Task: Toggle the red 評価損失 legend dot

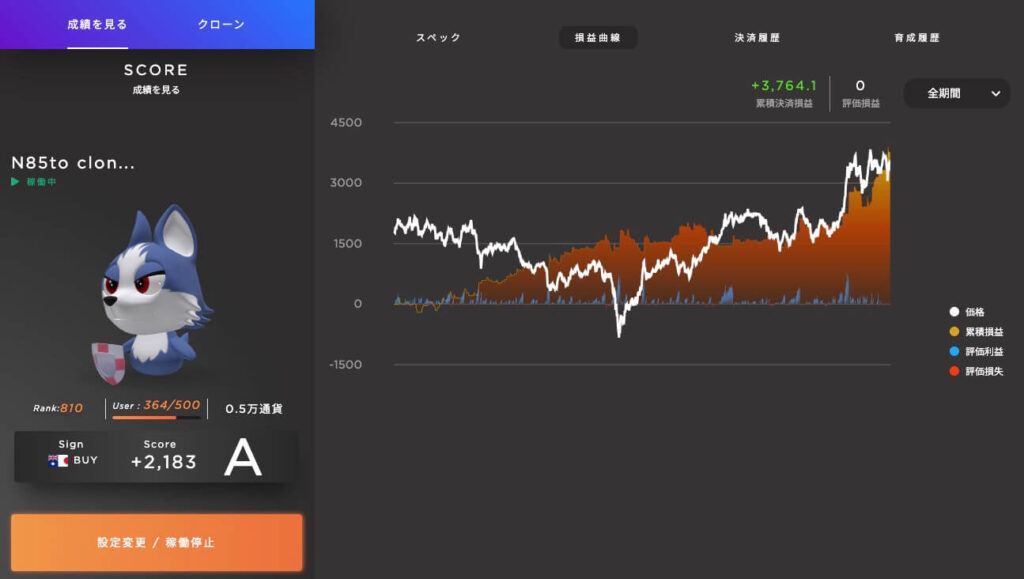Action: click(954, 372)
